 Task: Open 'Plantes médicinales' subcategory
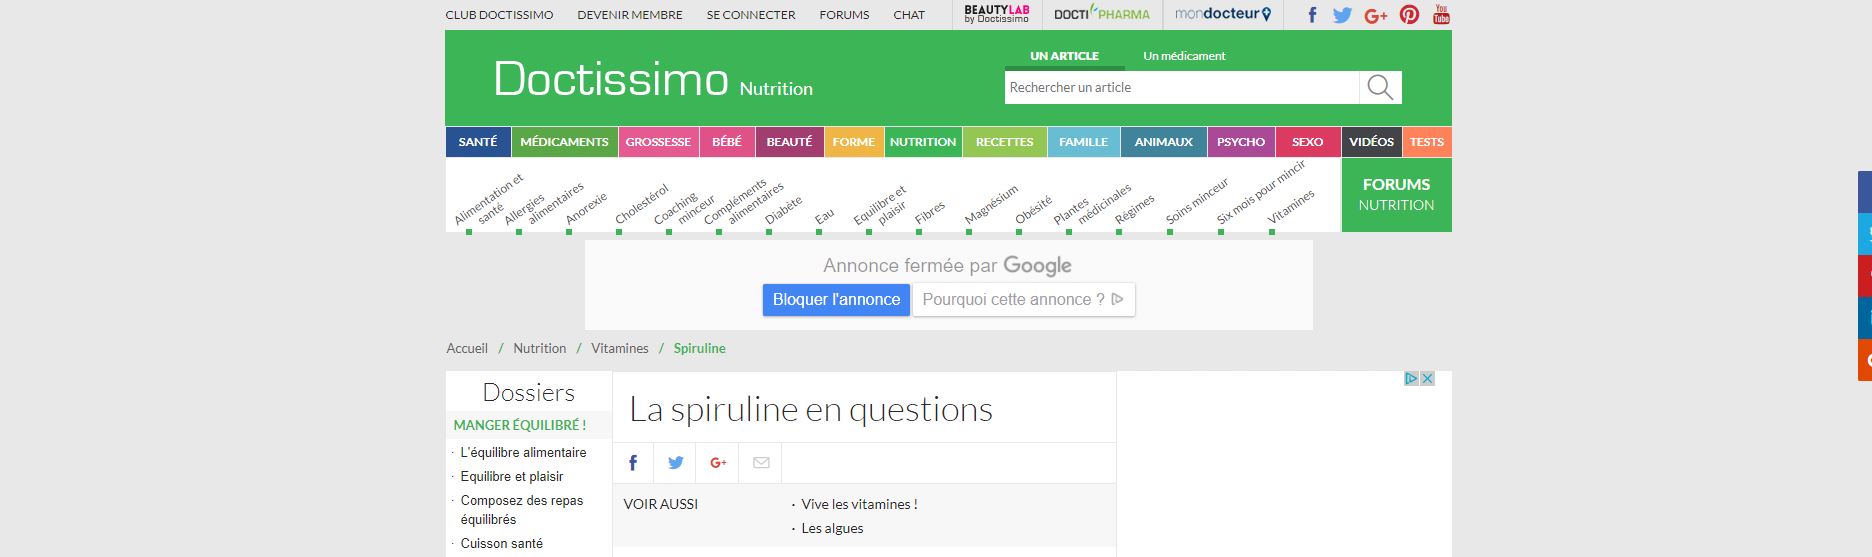pyautogui.click(x=1092, y=204)
